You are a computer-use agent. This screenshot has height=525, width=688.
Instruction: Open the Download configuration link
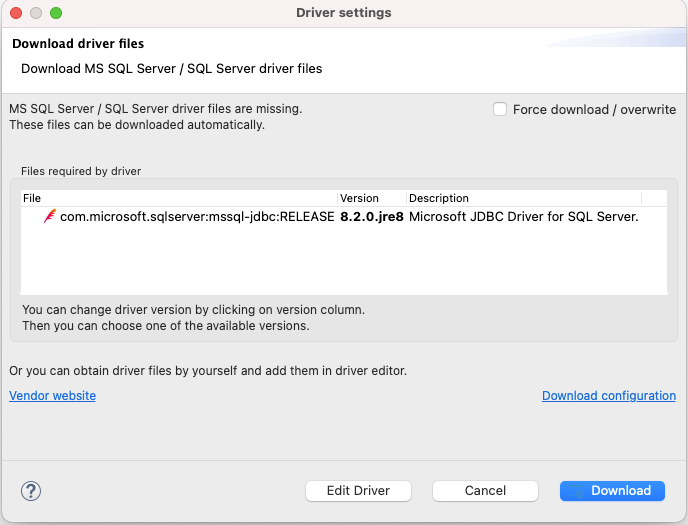click(608, 396)
